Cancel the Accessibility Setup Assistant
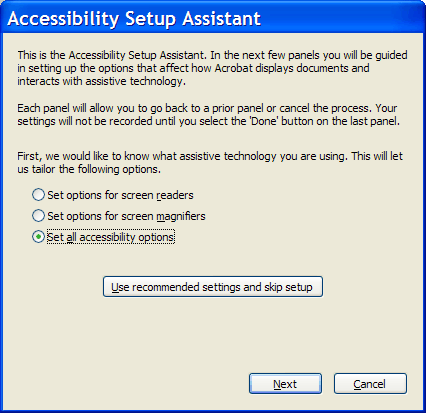 370,384
